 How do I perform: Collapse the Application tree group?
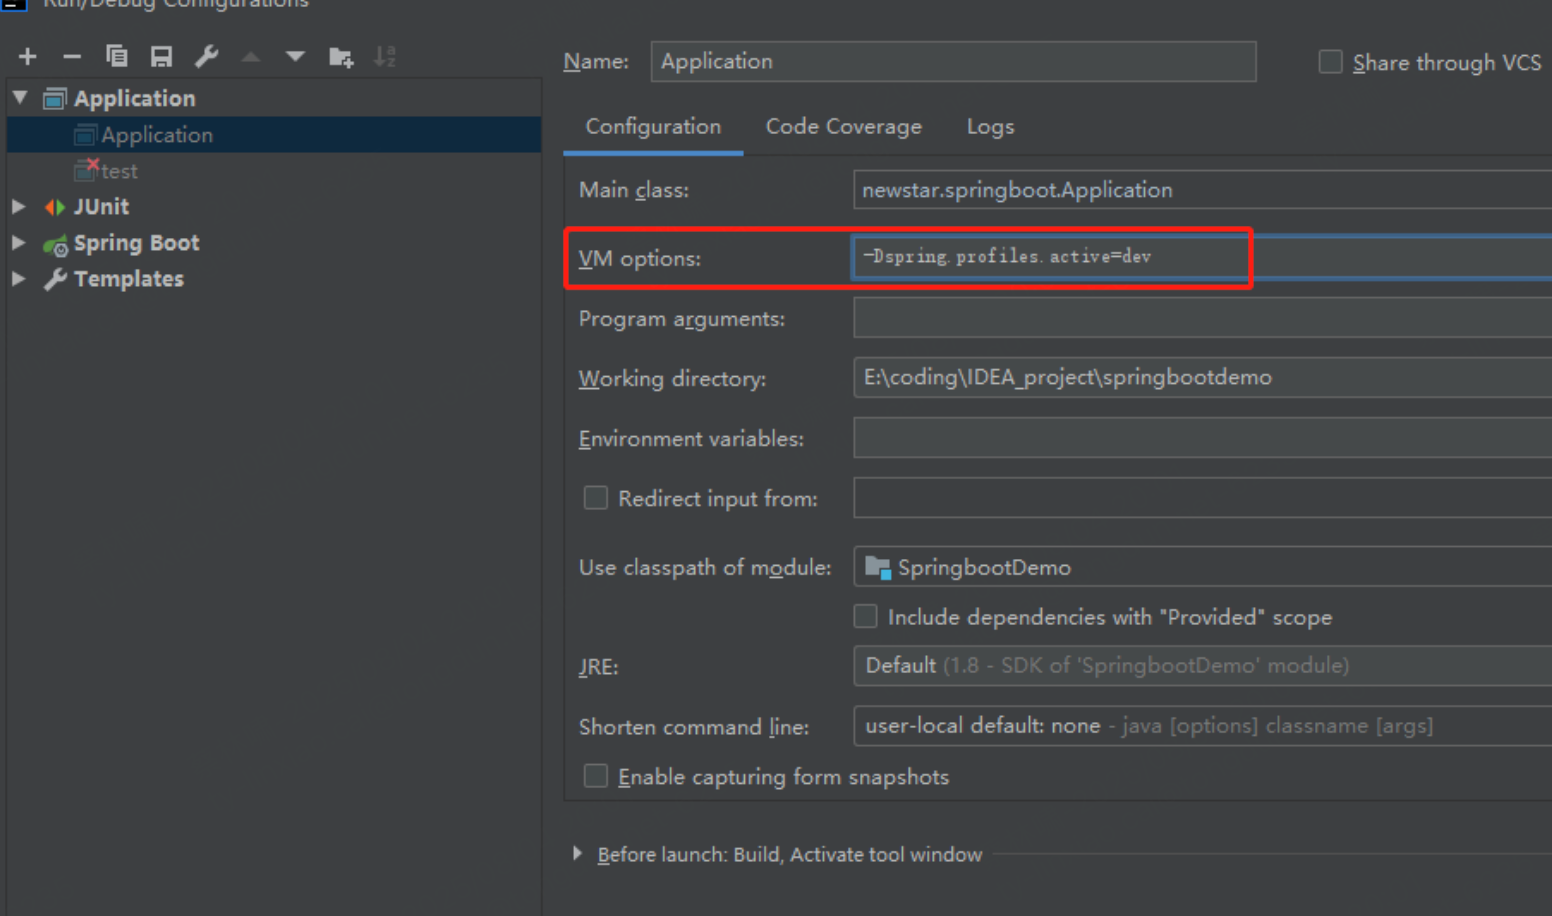(20, 97)
